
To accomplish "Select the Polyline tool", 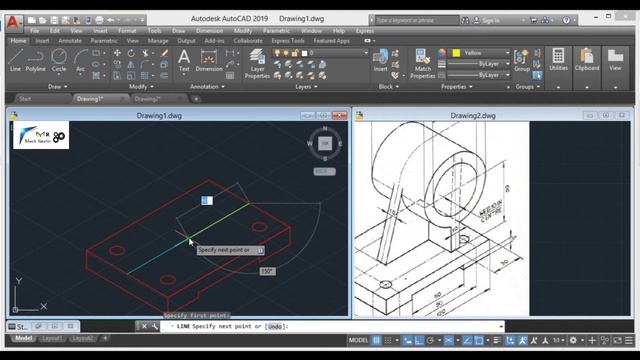I will point(36,60).
